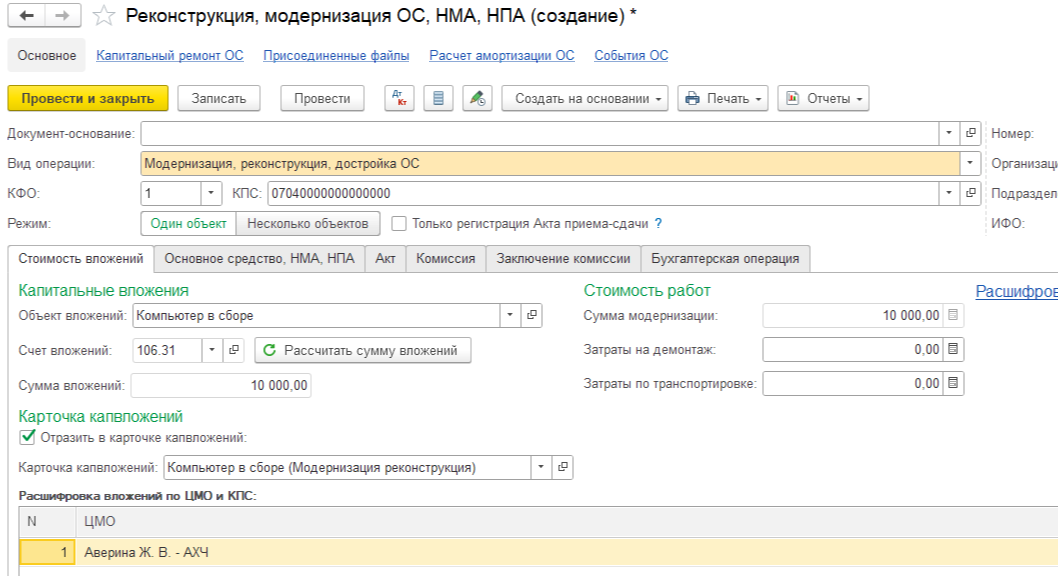Expand the КПС dropdown arrow
This screenshot has height=576, width=1058.
click(949, 194)
